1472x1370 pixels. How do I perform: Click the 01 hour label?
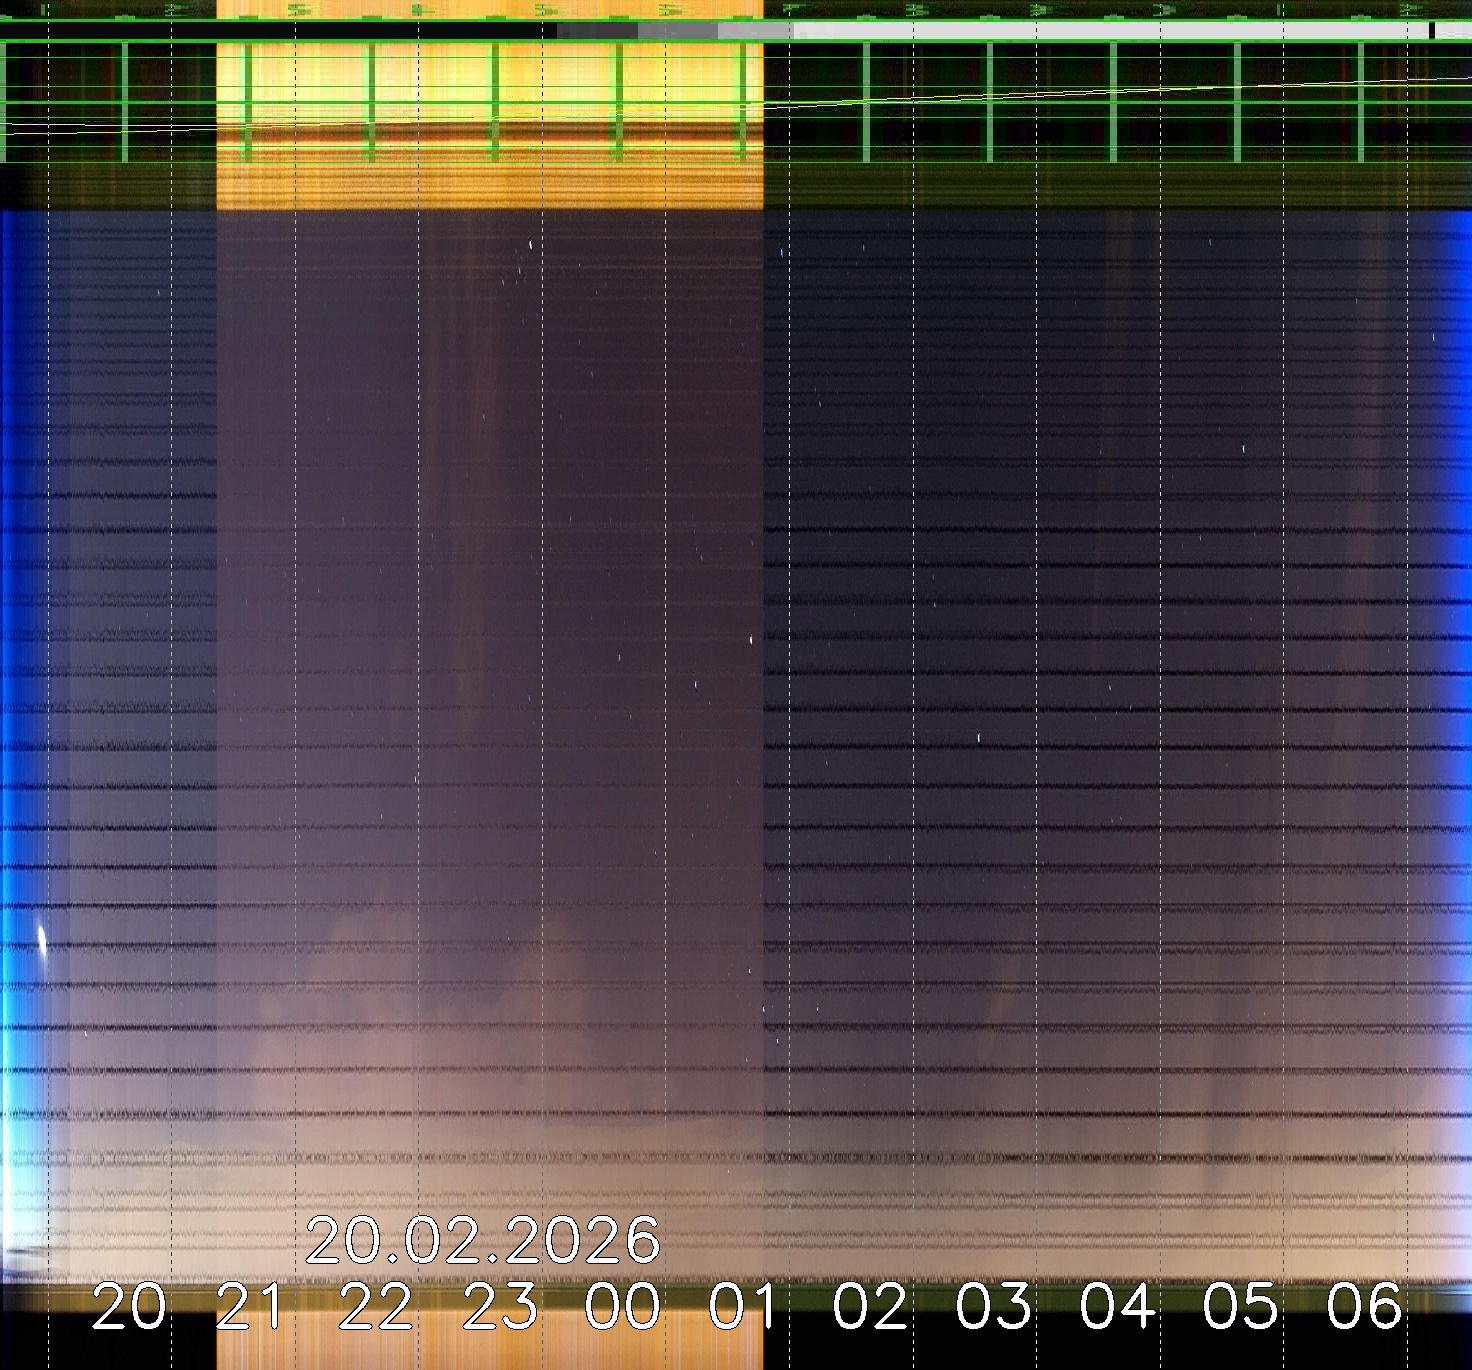click(x=745, y=1307)
